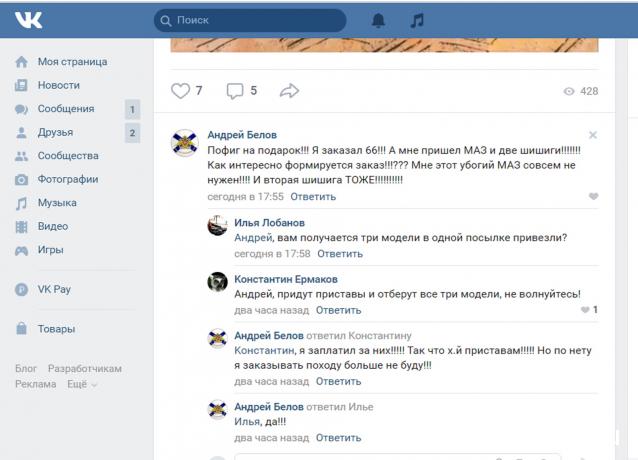638x460 pixels.
Task: Open notifications bell icon
Action: click(x=378, y=20)
